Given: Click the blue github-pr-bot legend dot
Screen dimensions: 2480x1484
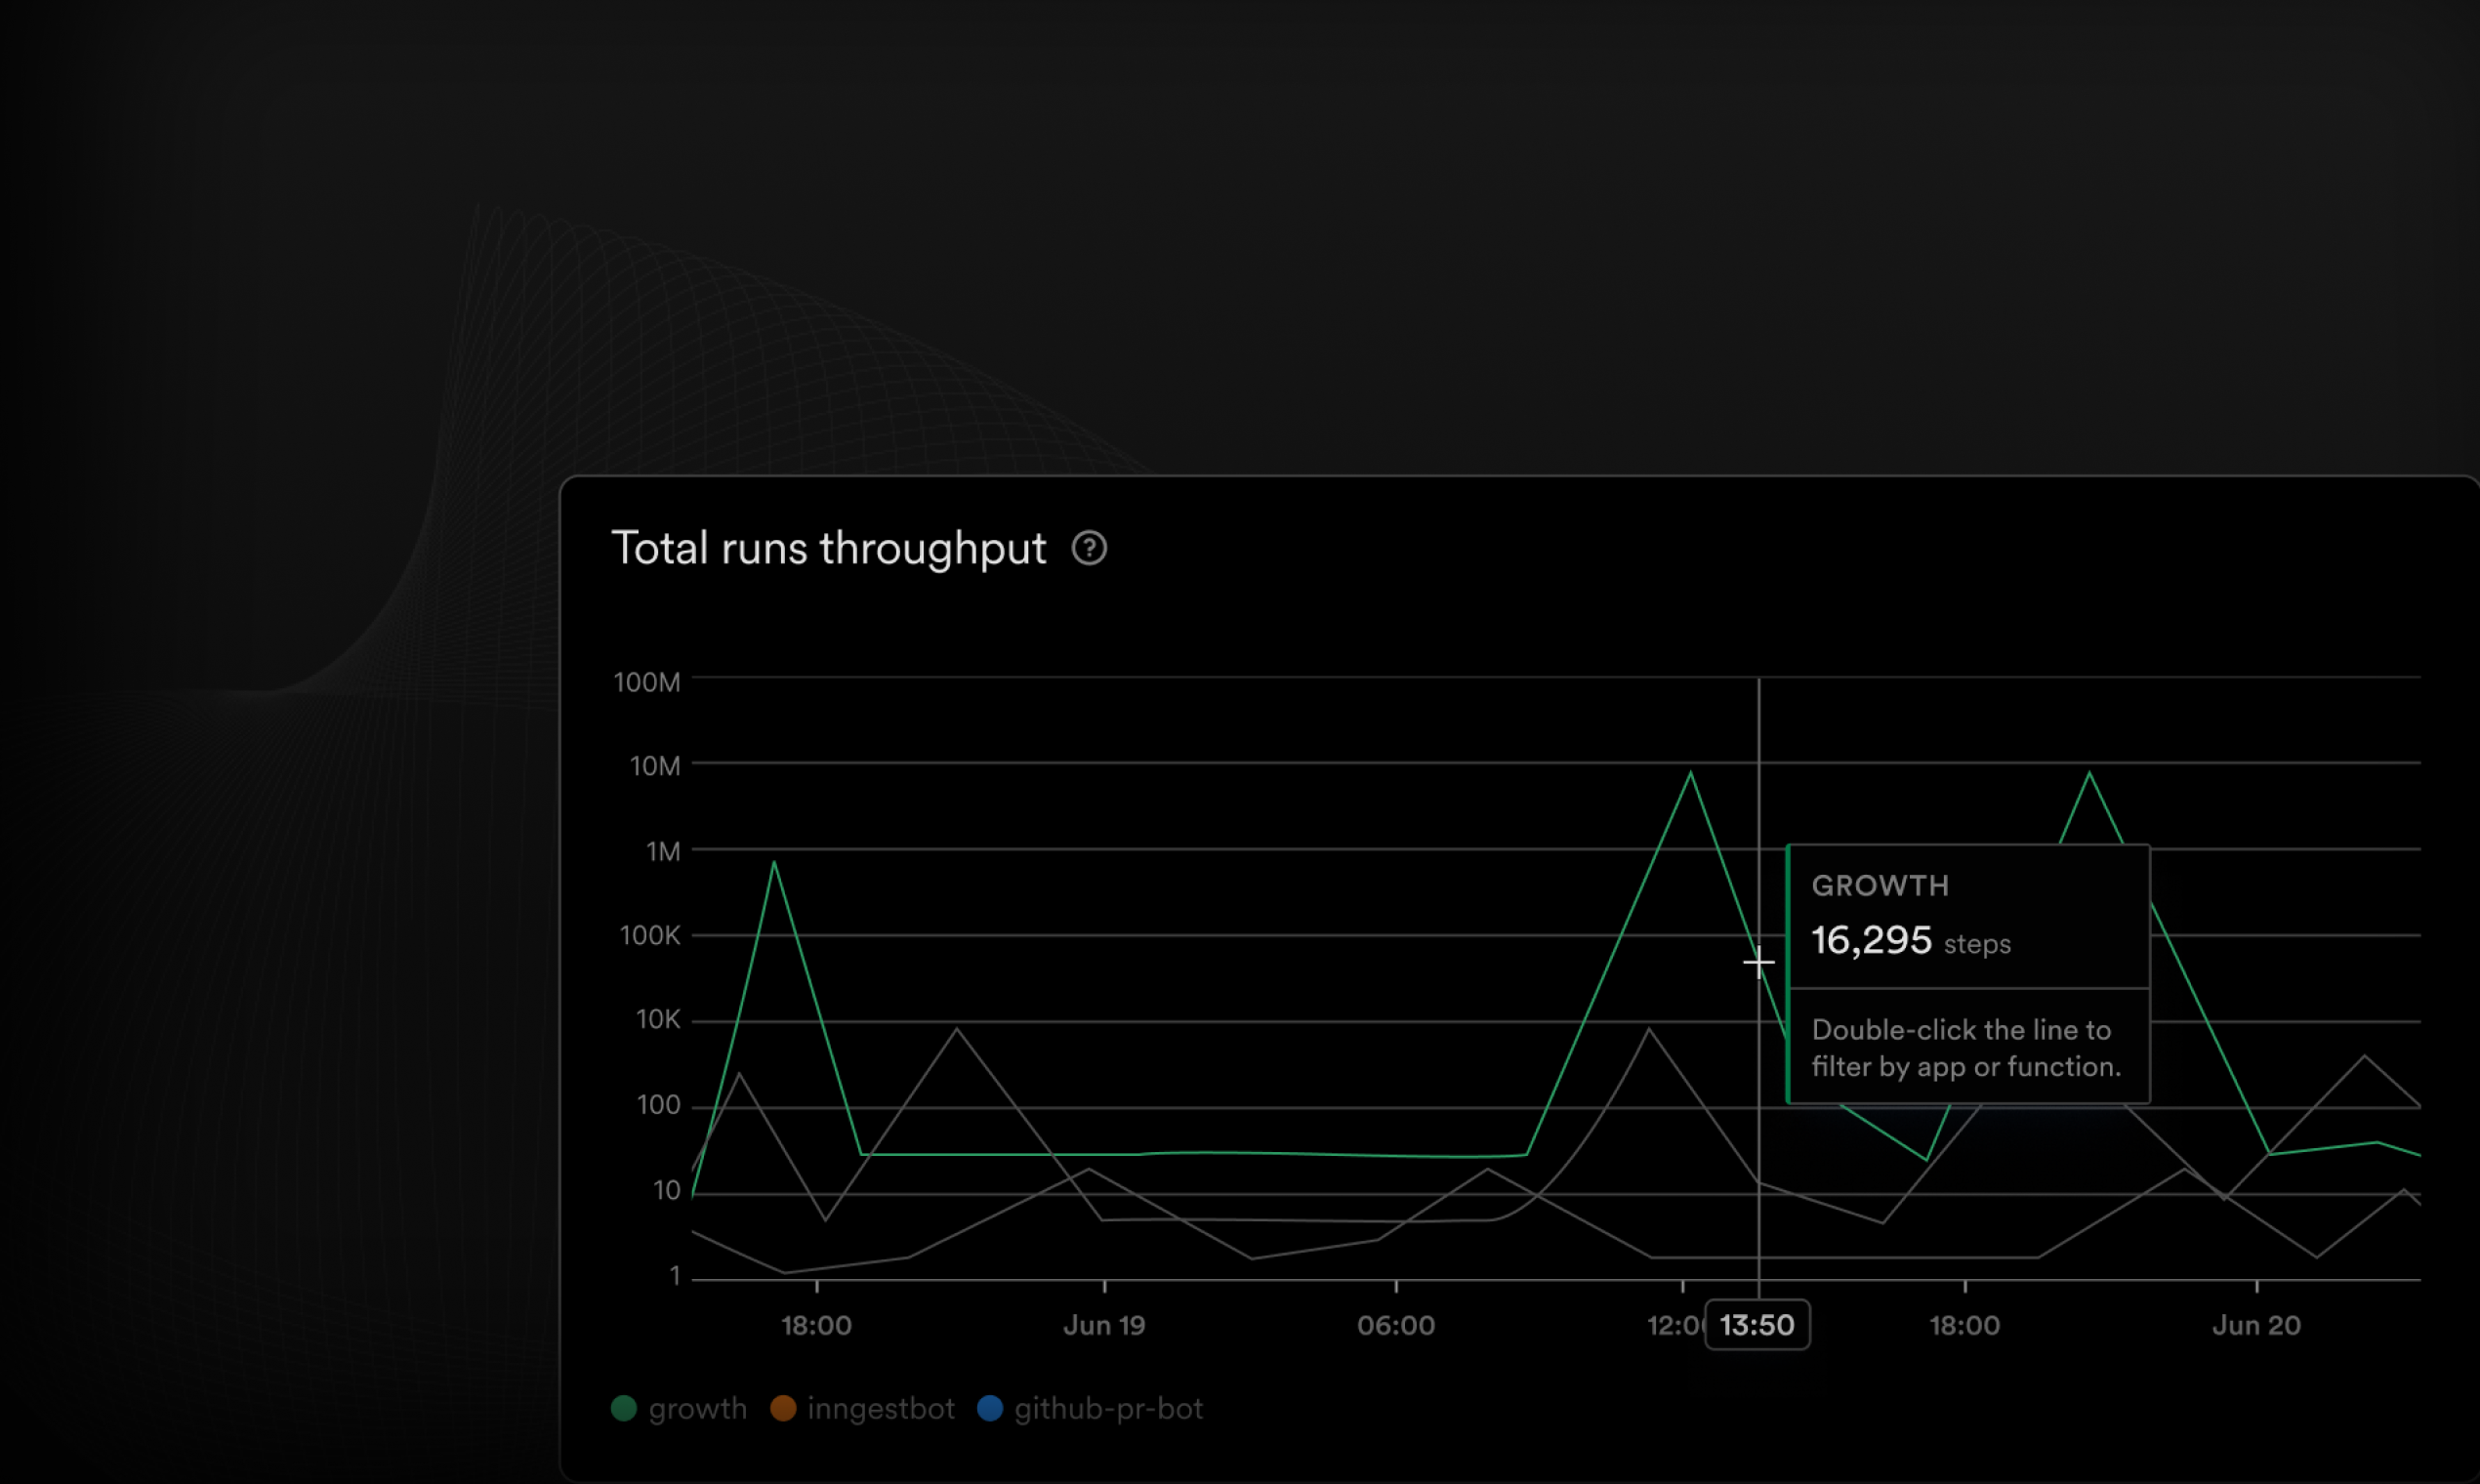Looking at the screenshot, I should click(x=990, y=1409).
